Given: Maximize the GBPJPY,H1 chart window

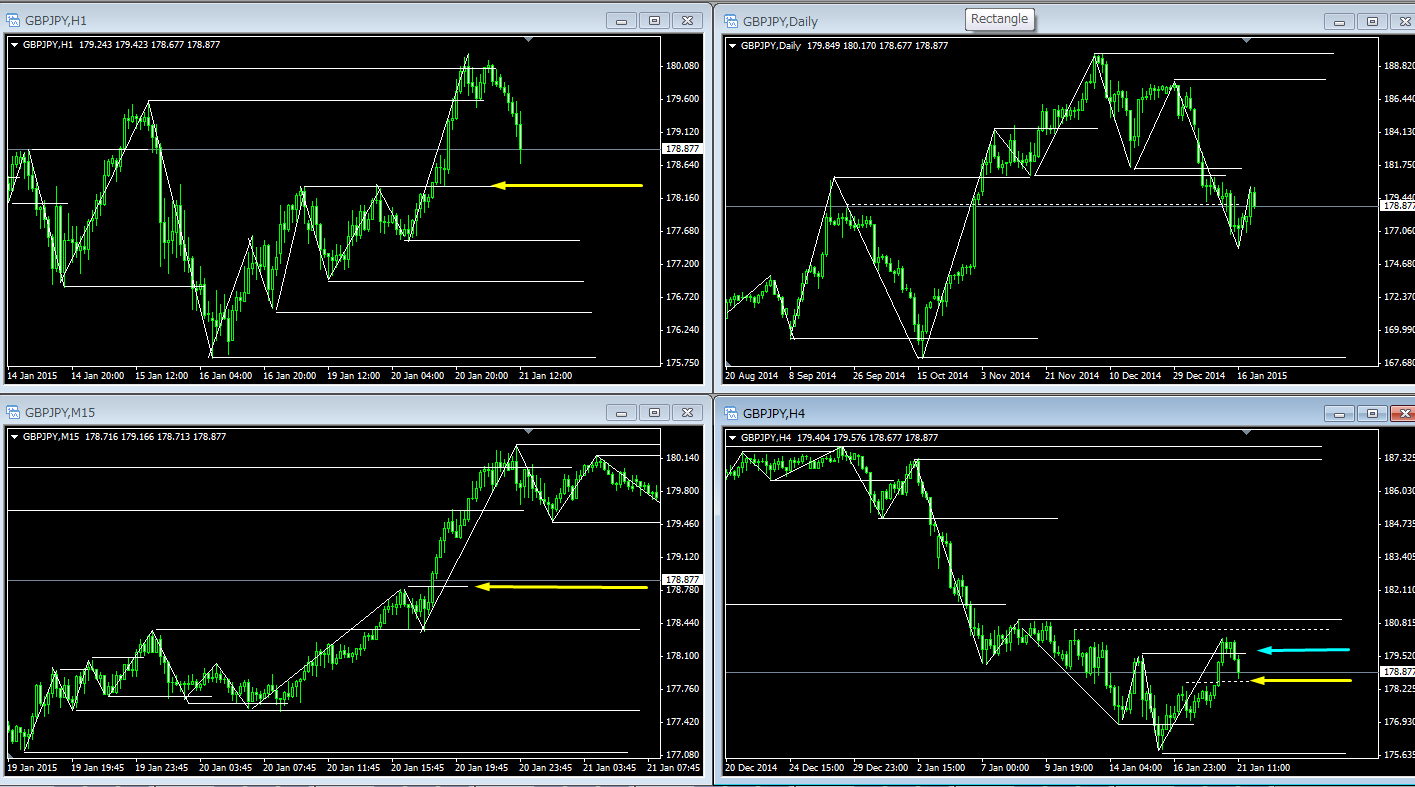Looking at the screenshot, I should click(x=654, y=21).
